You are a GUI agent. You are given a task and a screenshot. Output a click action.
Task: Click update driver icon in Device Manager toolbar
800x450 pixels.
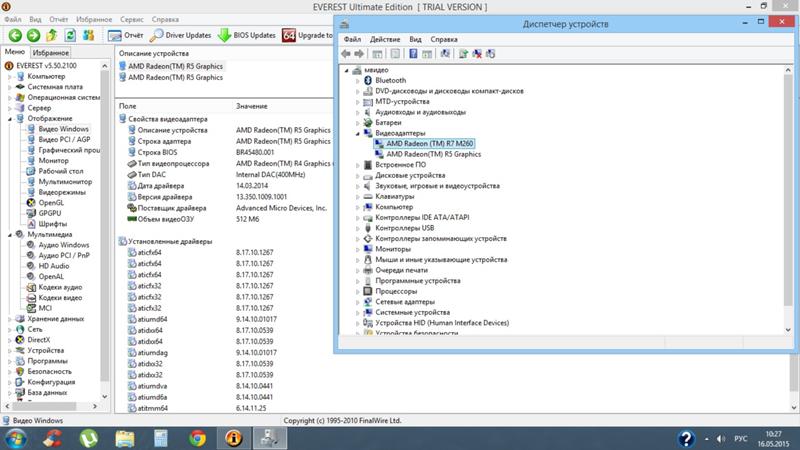coord(463,54)
